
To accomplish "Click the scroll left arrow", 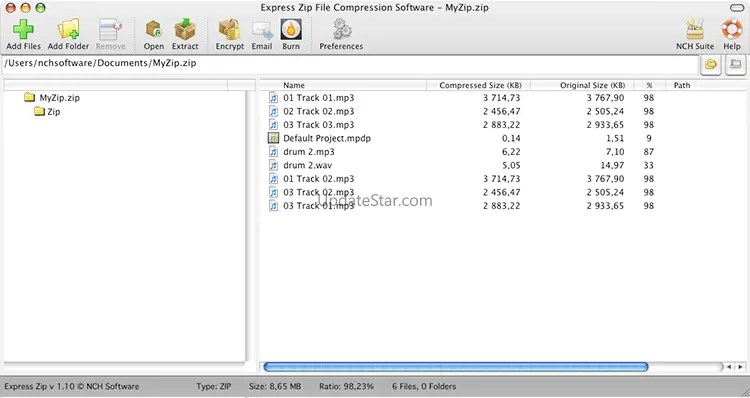I will click(x=729, y=367).
